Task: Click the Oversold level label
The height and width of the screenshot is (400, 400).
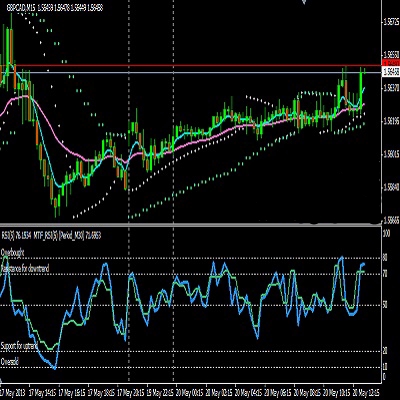Action: (x=10, y=362)
